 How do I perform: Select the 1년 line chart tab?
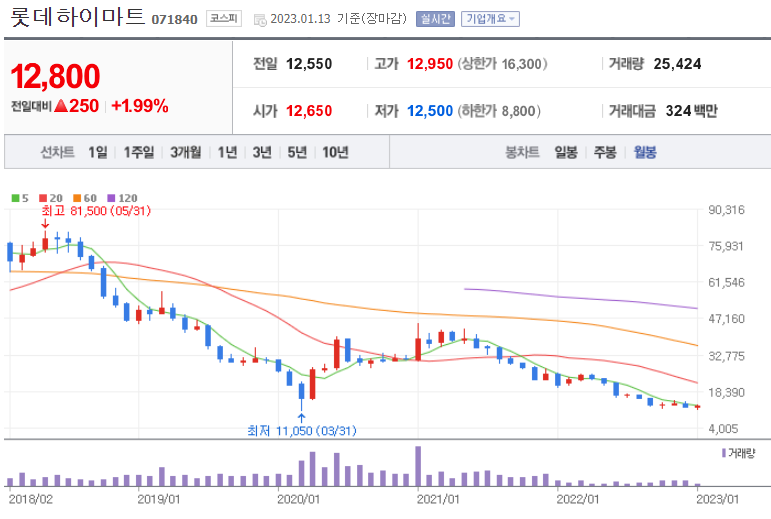click(x=227, y=152)
